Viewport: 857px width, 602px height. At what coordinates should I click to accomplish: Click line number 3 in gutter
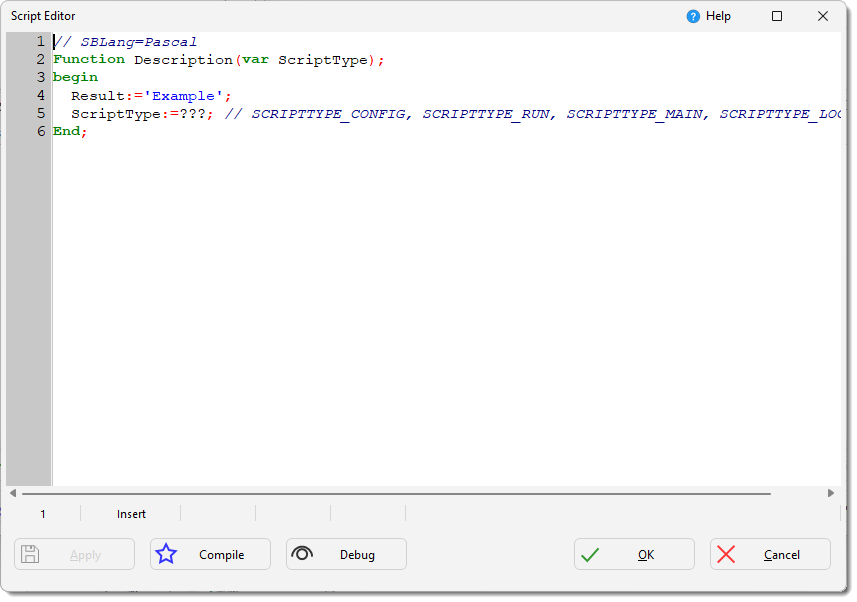[40, 77]
